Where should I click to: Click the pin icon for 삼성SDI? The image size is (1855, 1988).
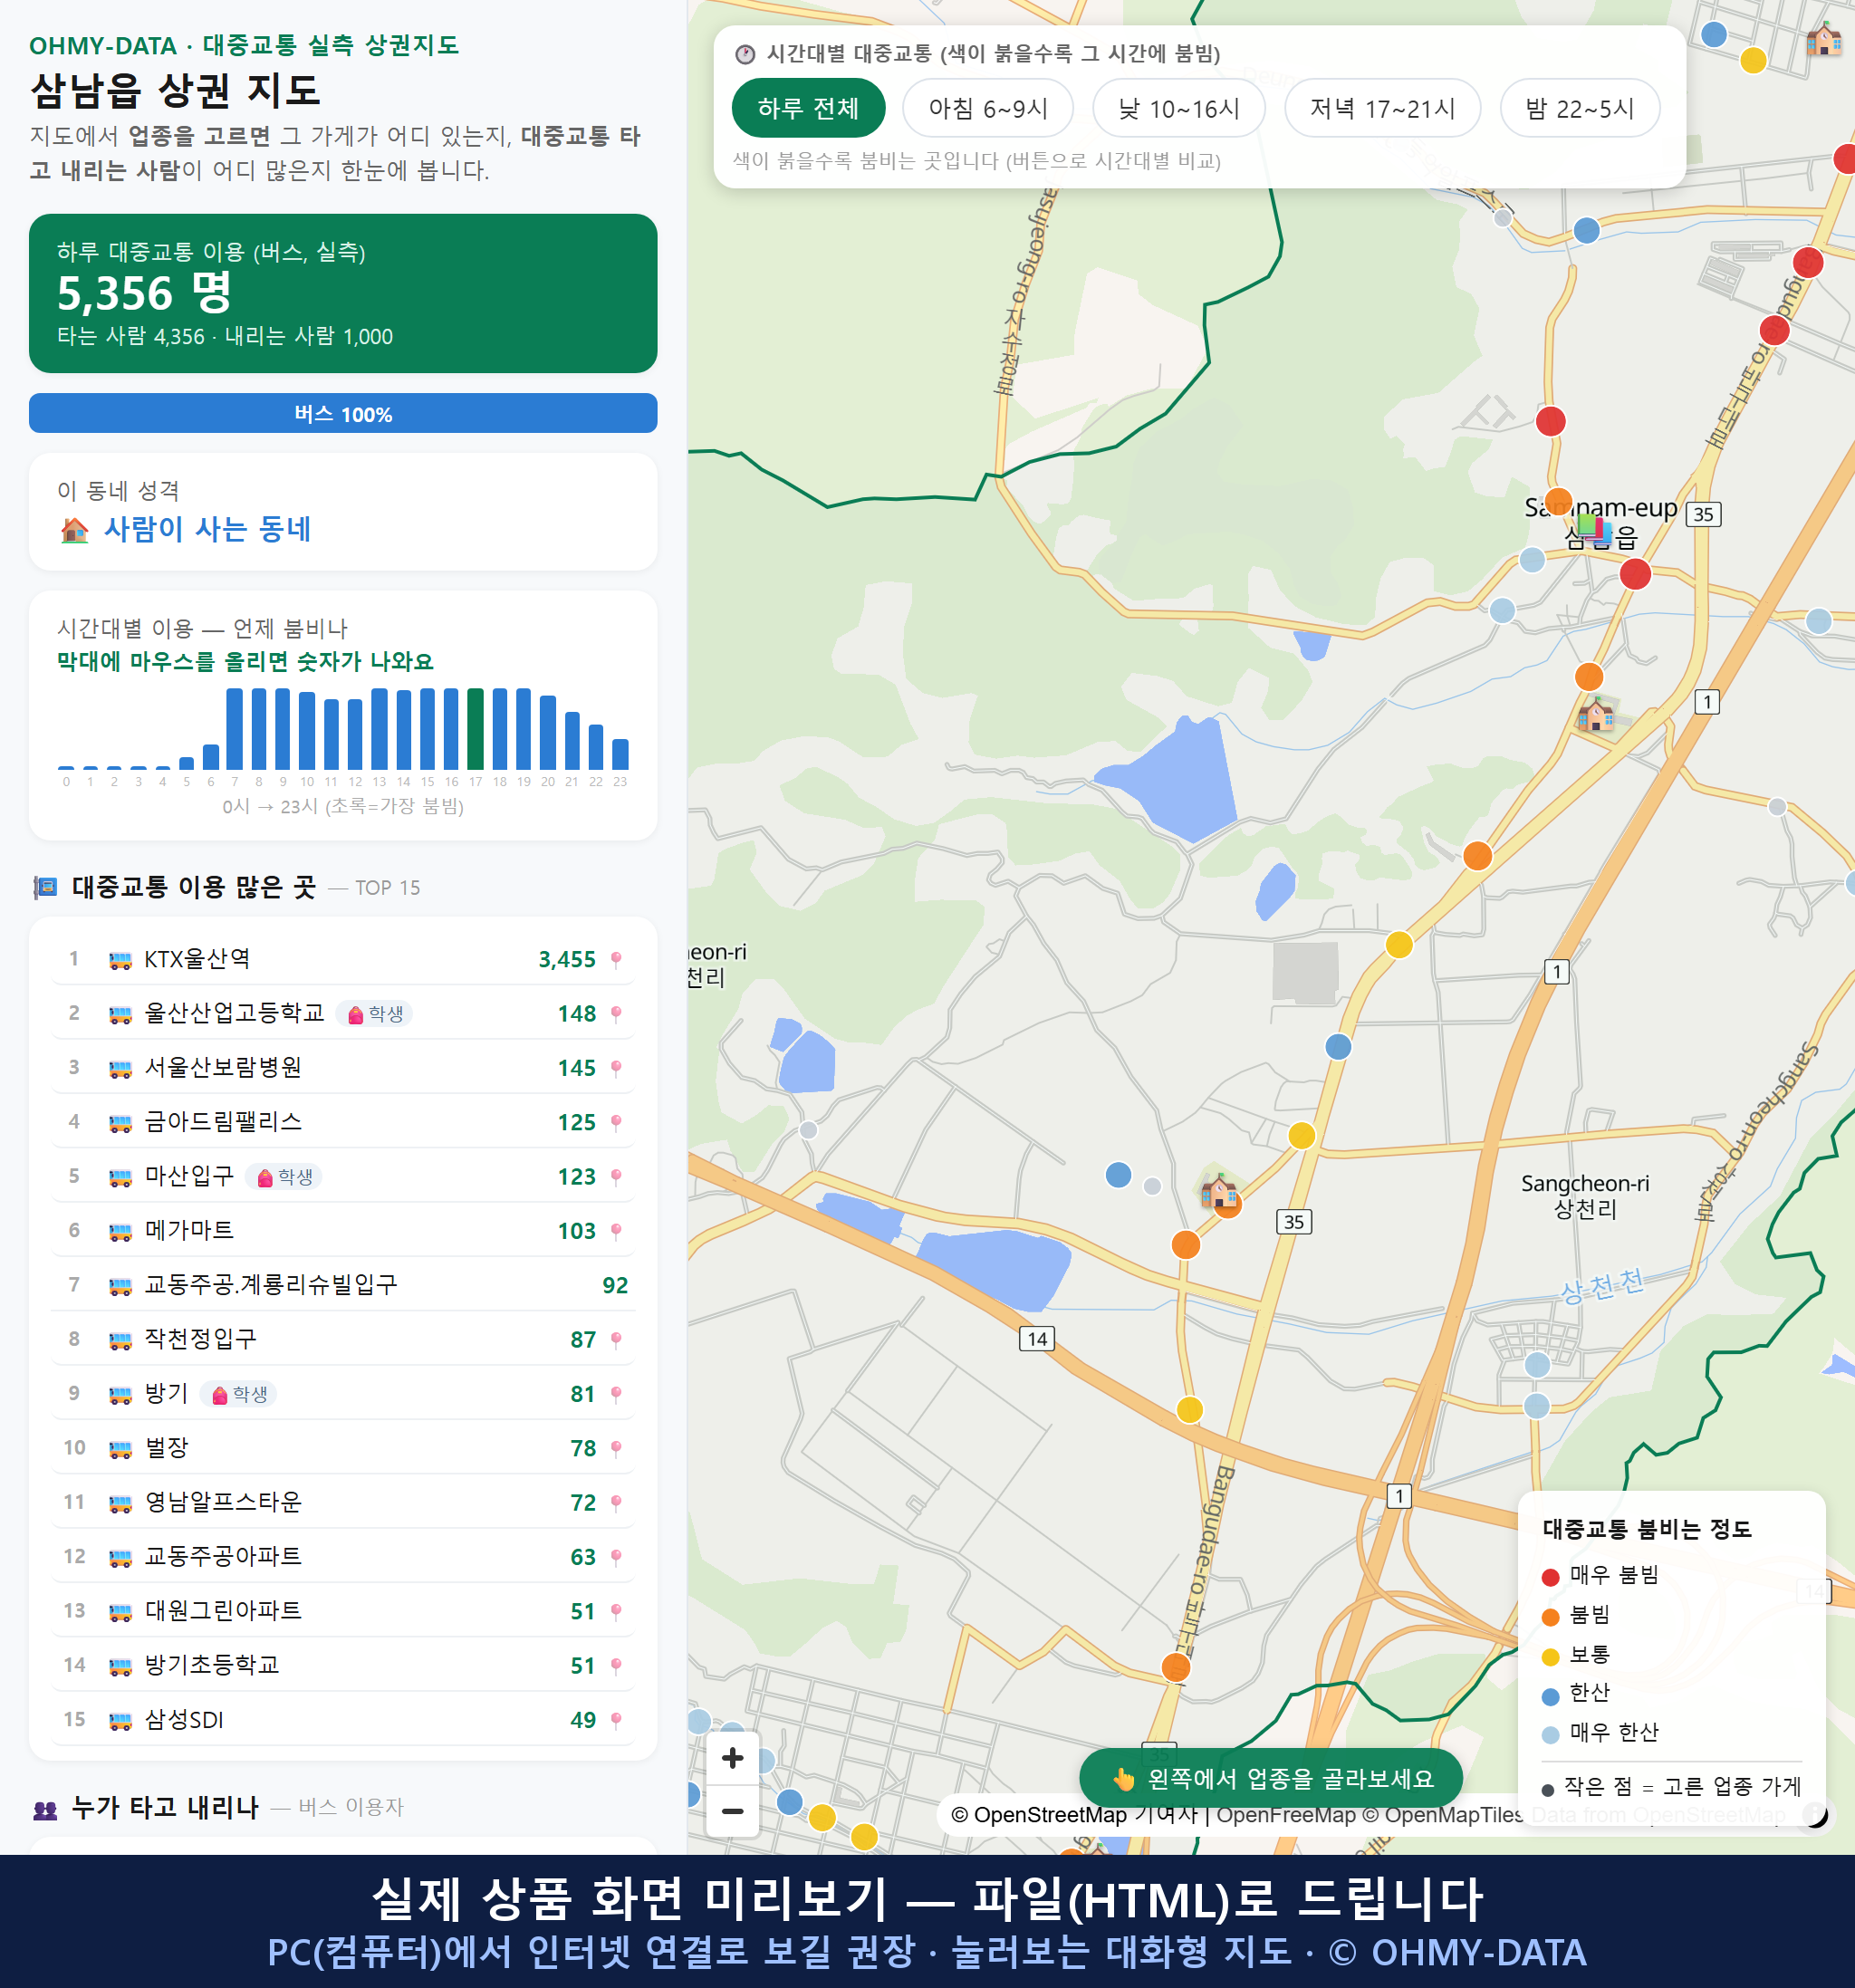pos(616,1720)
